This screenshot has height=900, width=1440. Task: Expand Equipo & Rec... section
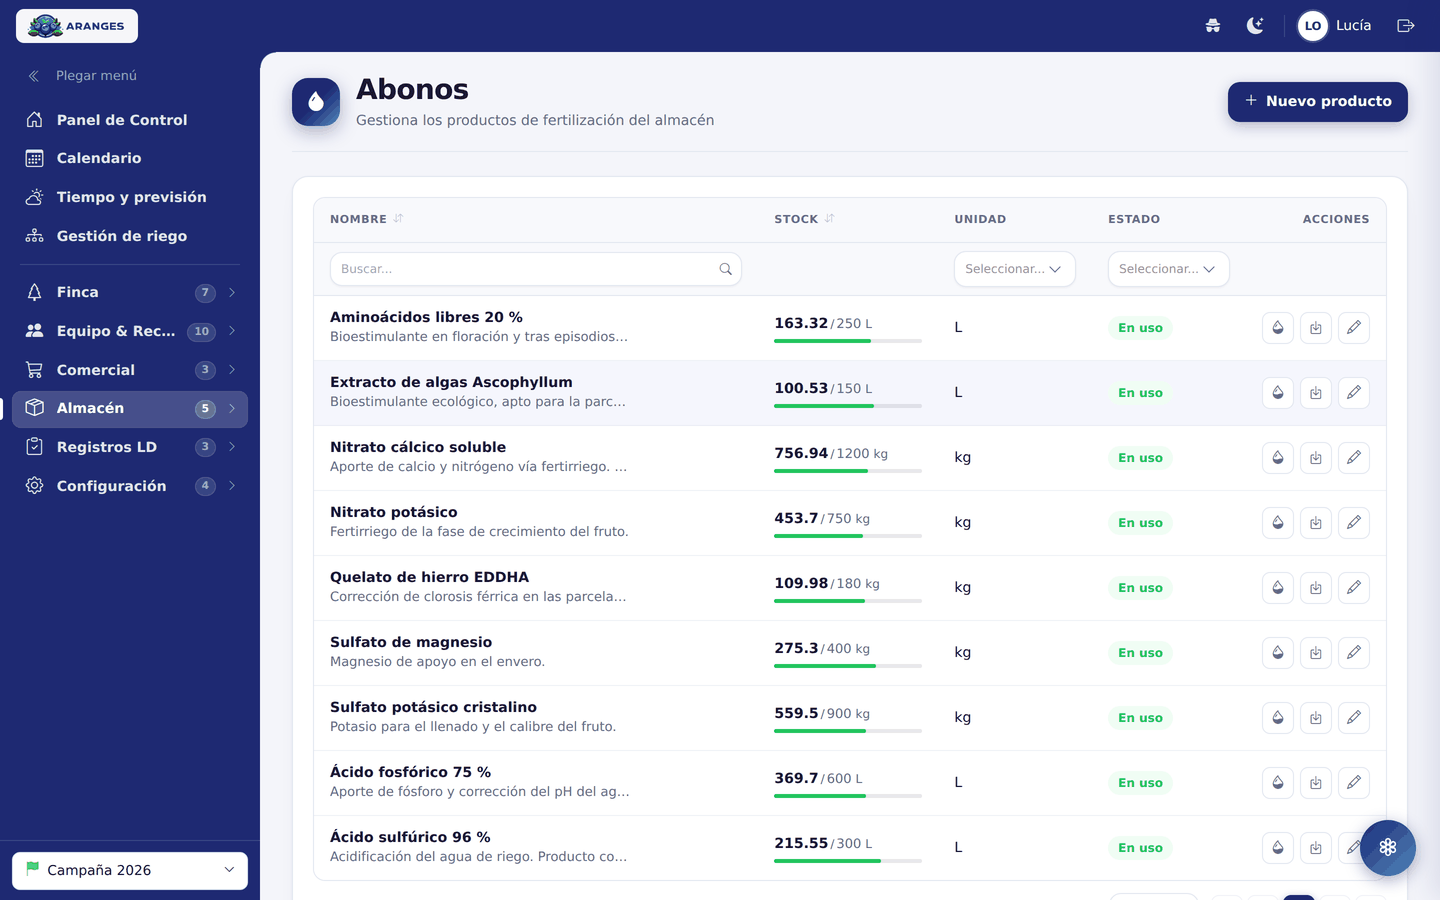pos(130,331)
